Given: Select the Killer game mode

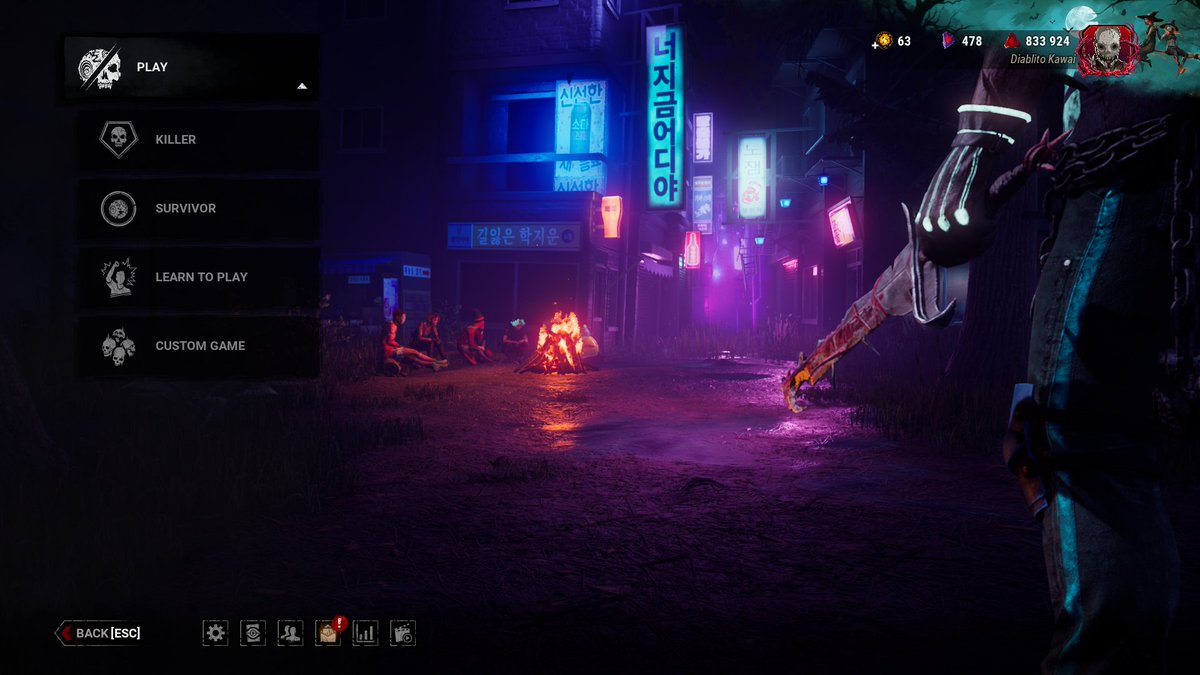Looking at the screenshot, I should pos(200,140).
